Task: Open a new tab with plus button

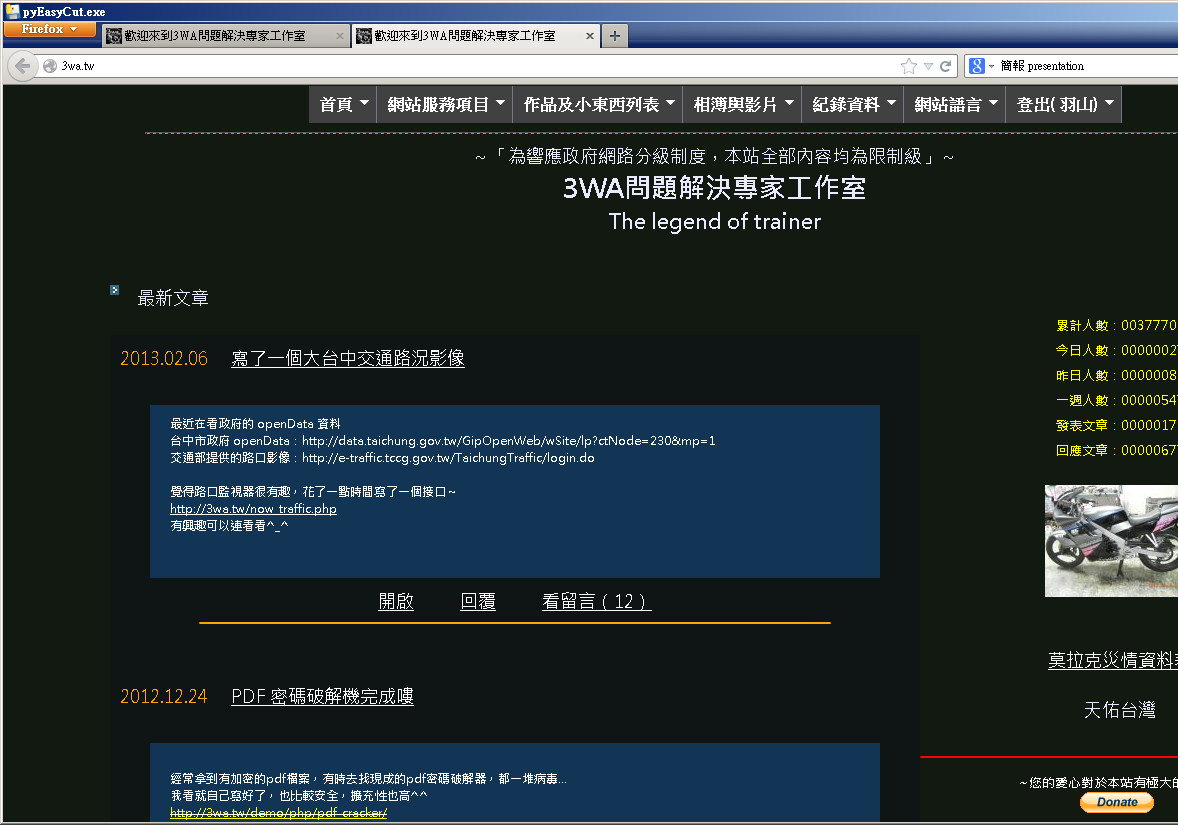Action: 614,36
